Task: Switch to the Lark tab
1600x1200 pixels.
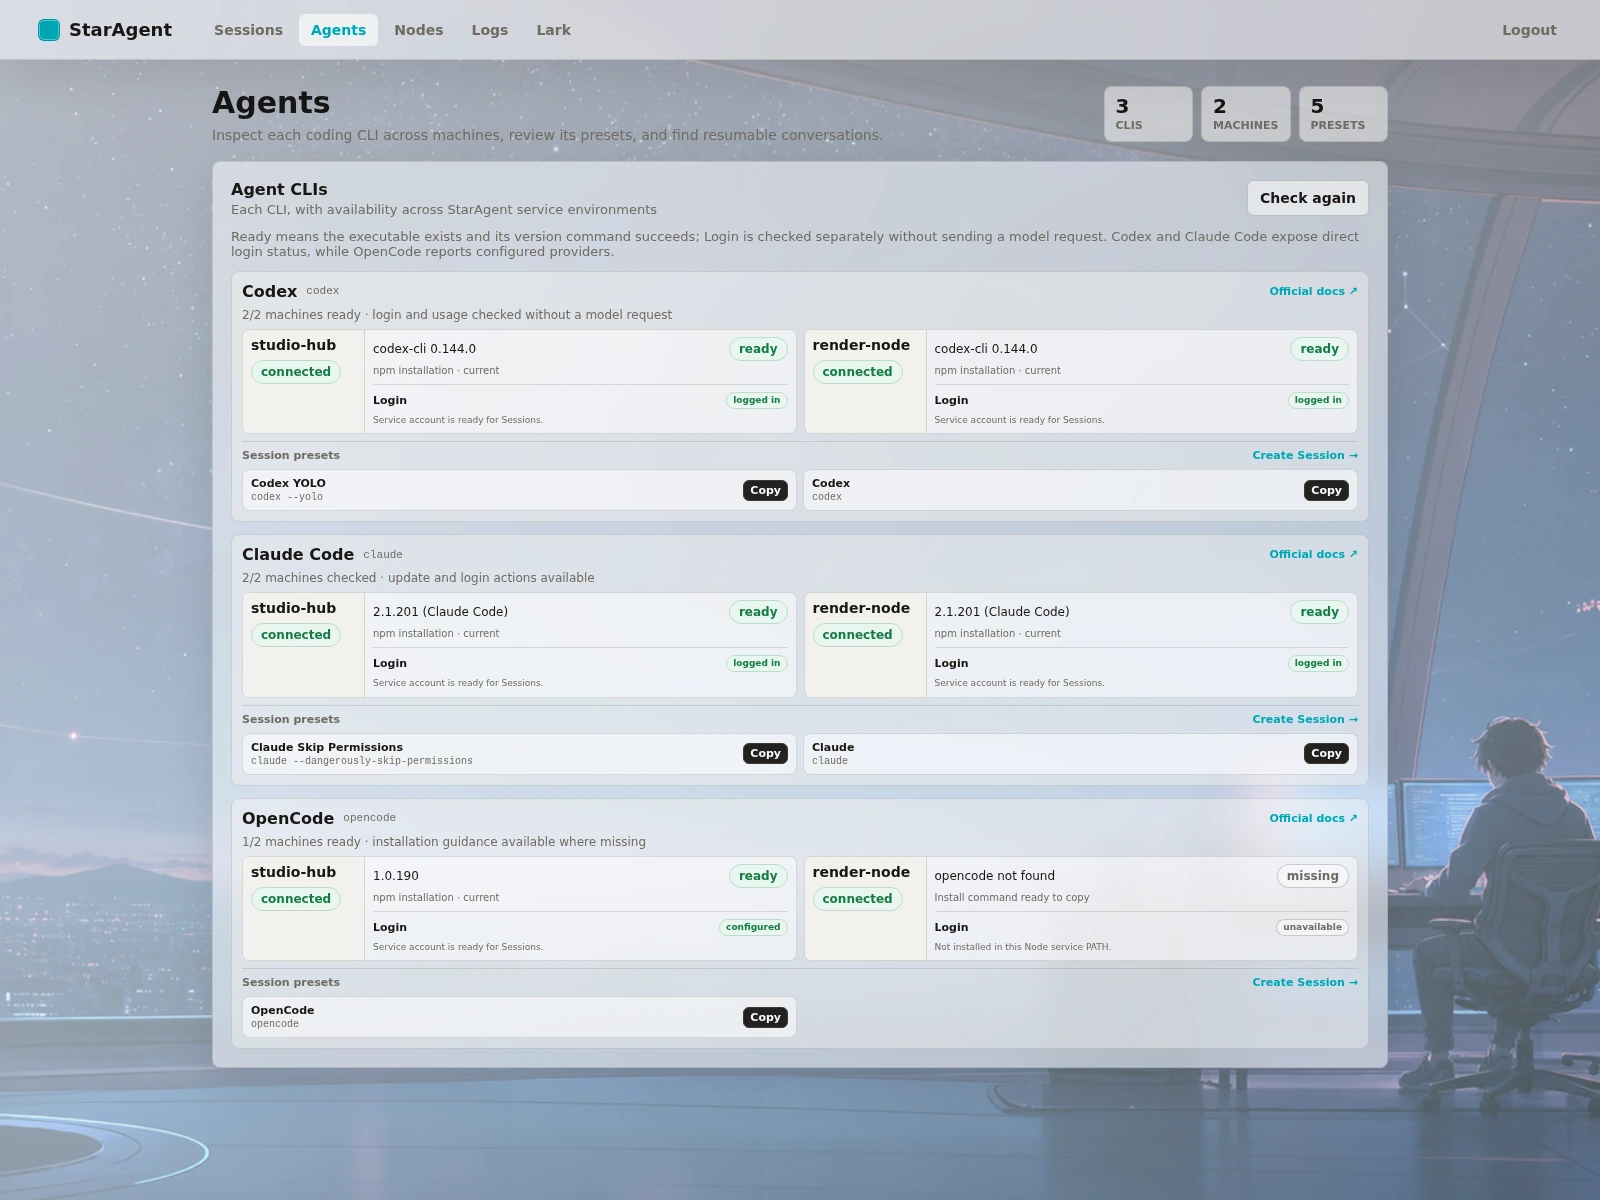Action: click(x=553, y=30)
